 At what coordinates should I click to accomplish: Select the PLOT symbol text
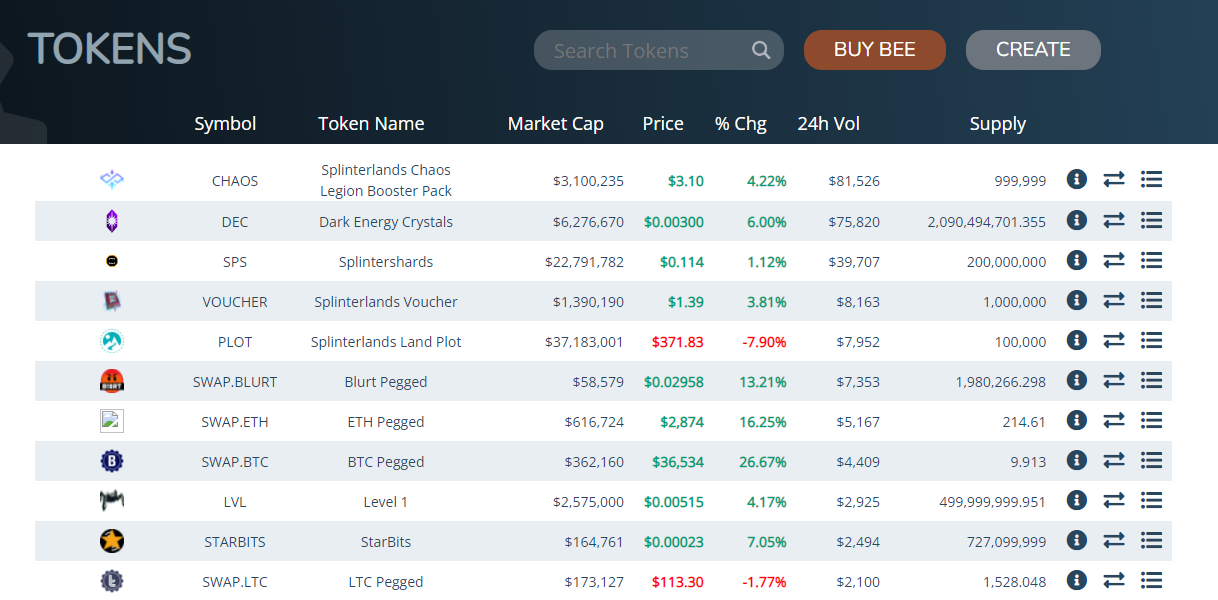pos(235,342)
